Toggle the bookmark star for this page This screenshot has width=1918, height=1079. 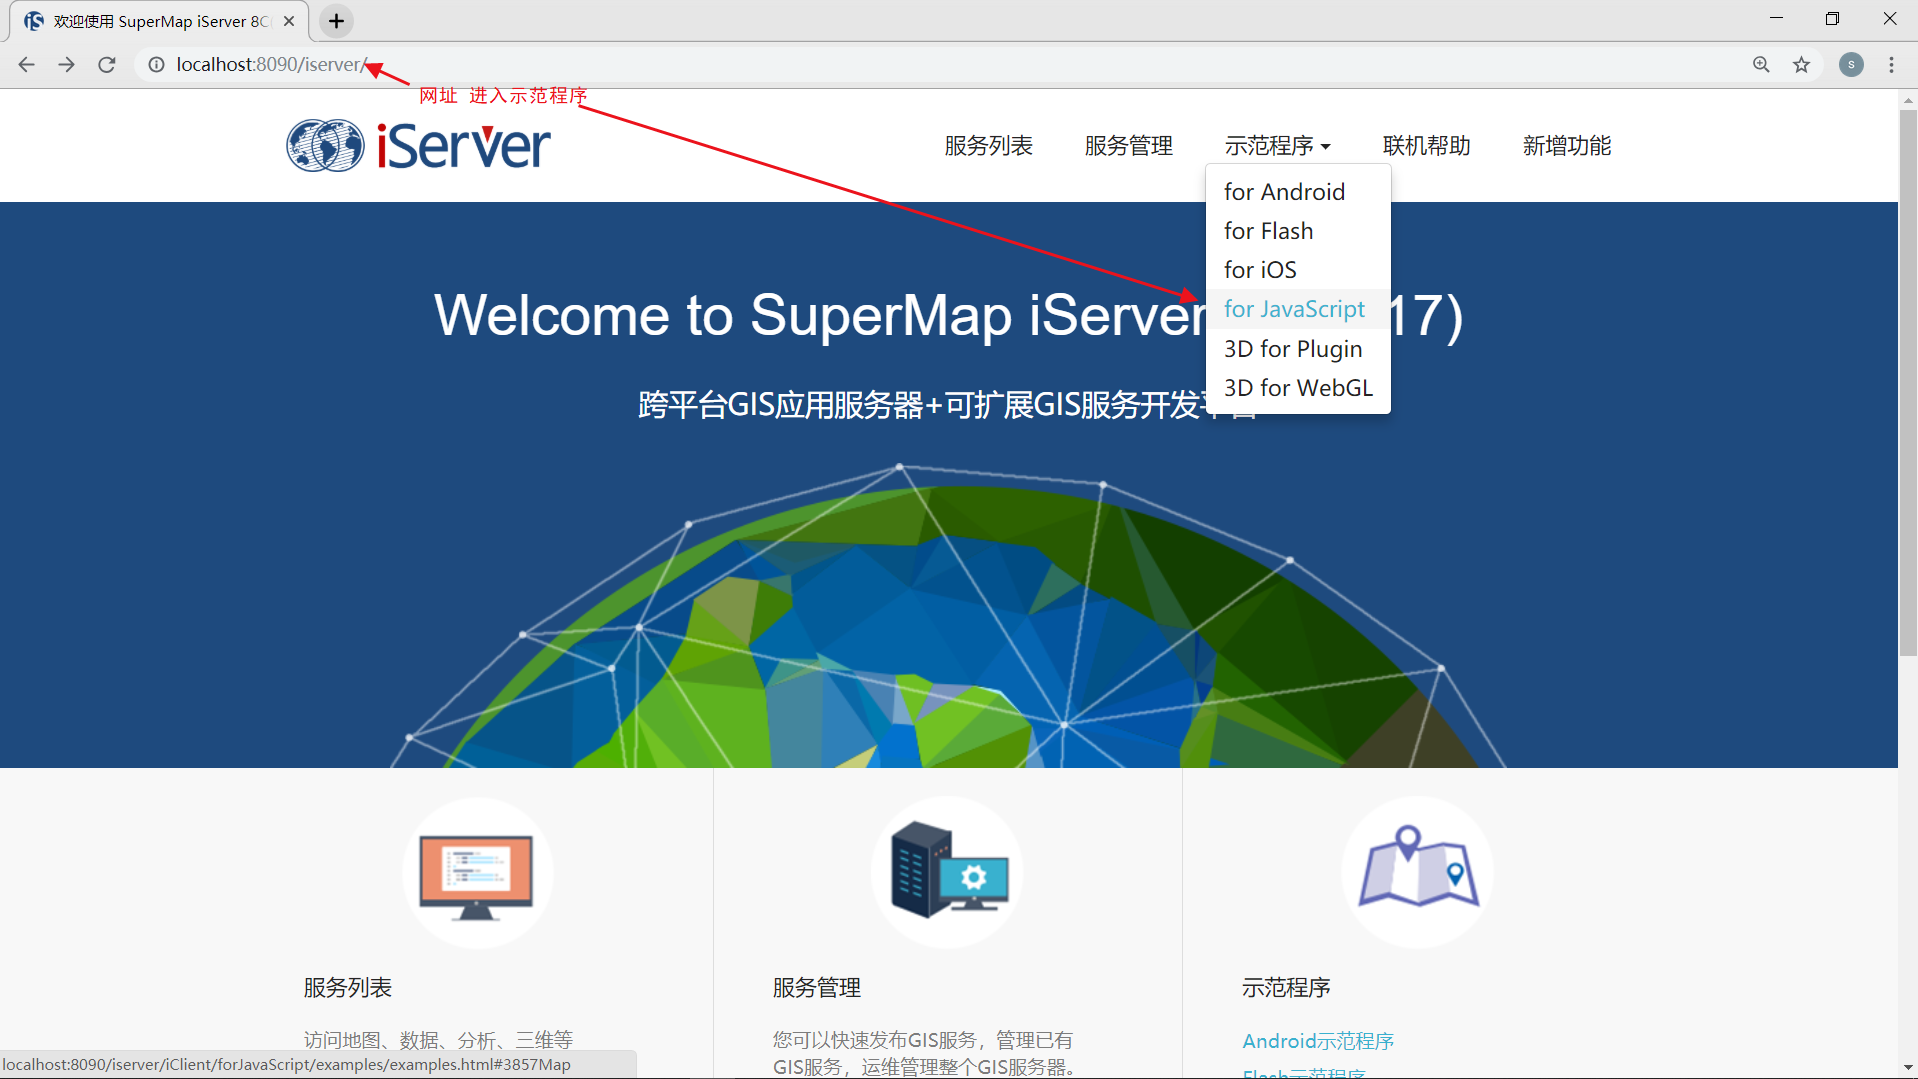[1801, 64]
